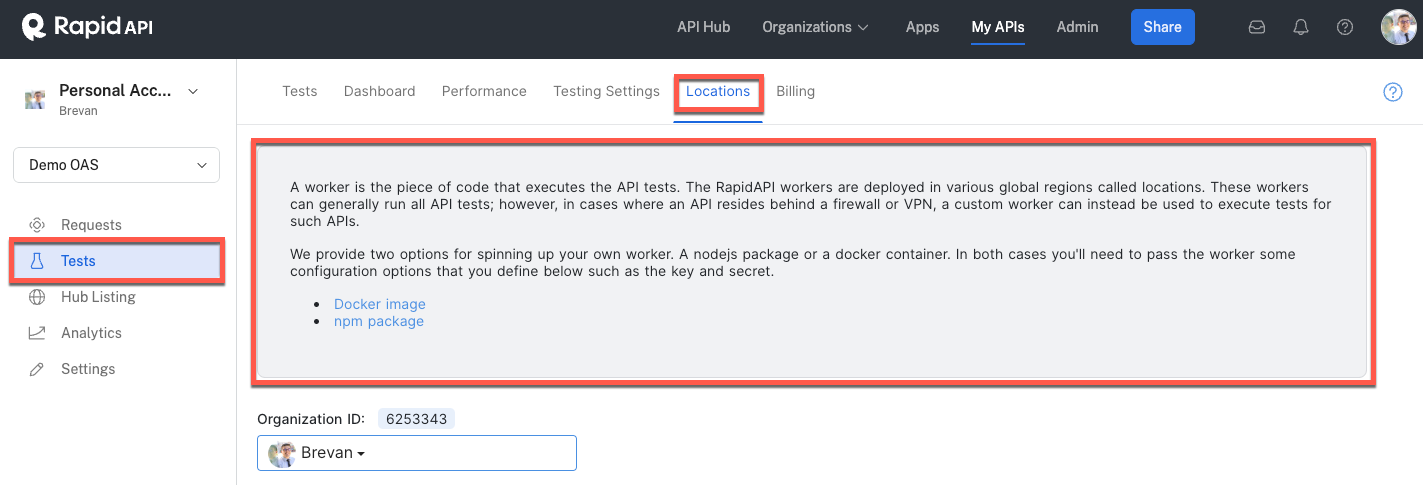Go to API Hub
Image resolution: width=1423 pixels, height=485 pixels.
coord(704,27)
